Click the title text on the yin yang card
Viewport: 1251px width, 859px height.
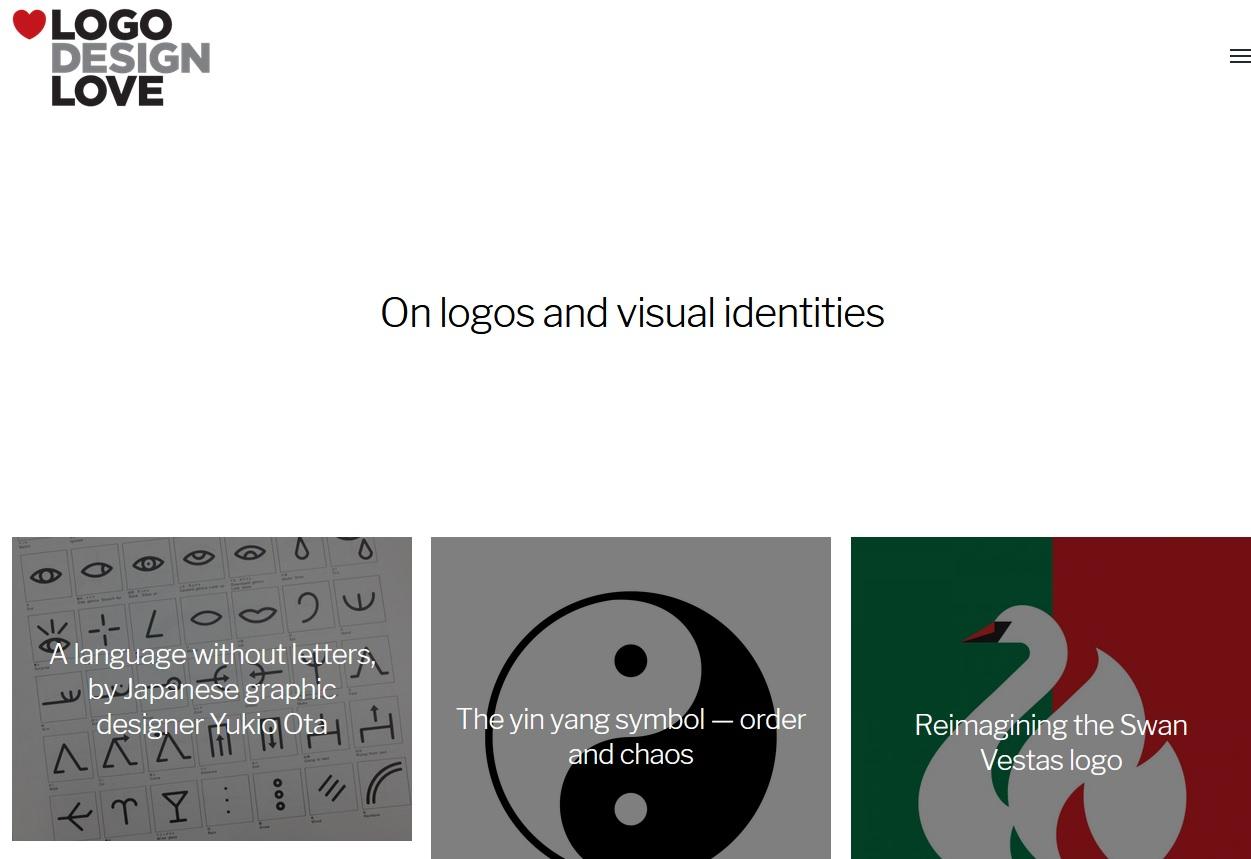tap(630, 736)
